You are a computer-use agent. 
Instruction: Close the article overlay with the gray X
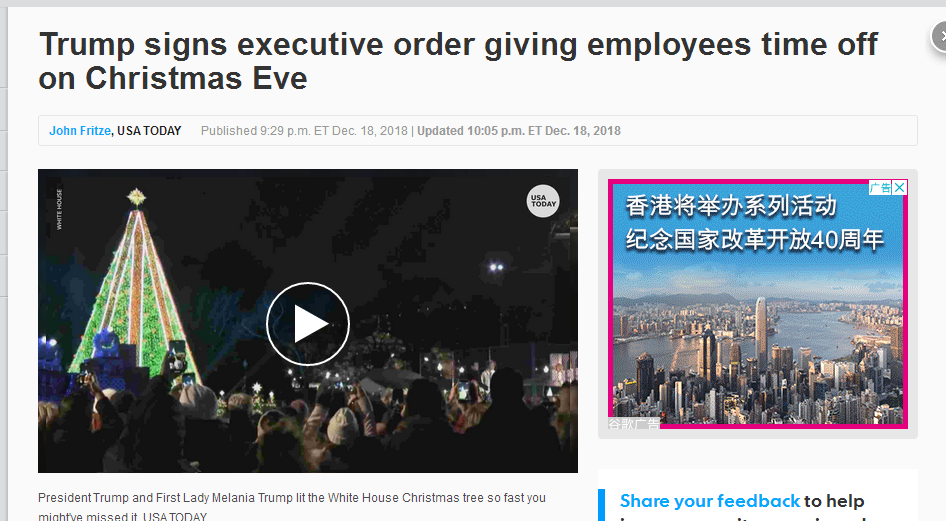click(x=940, y=36)
